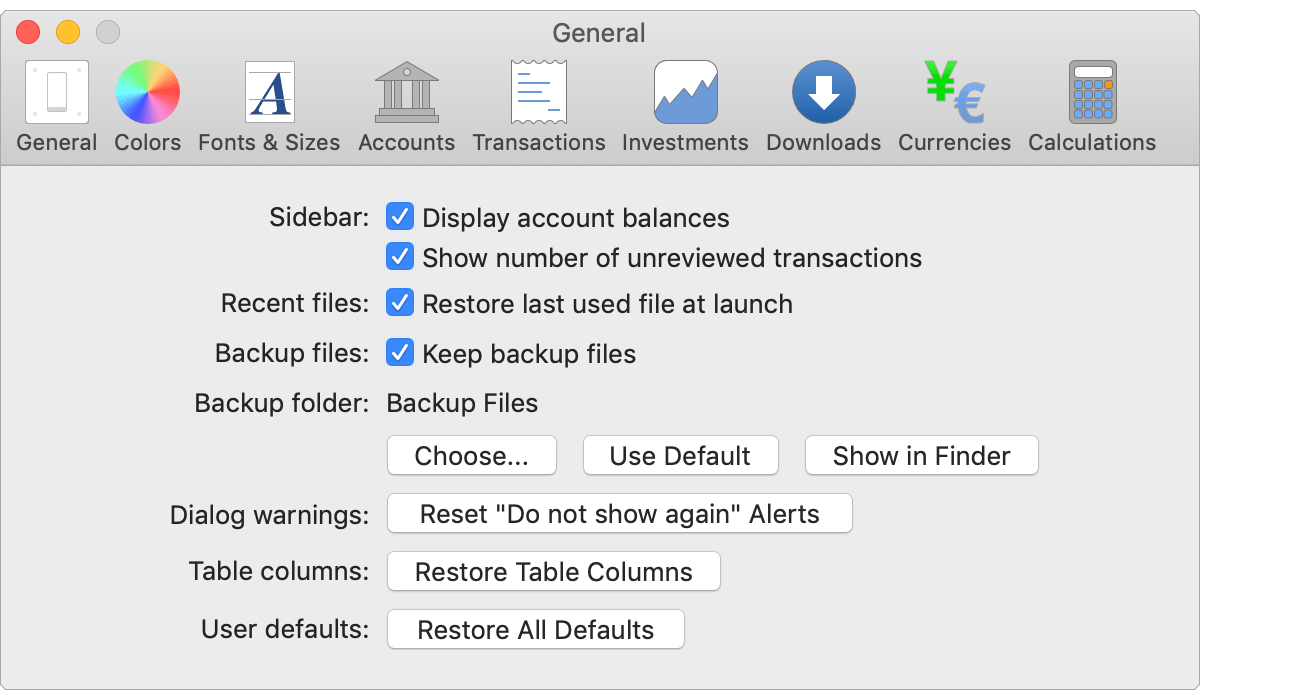Open the Transactions receipt icon
This screenshot has height=700, width=1300.
(539, 93)
